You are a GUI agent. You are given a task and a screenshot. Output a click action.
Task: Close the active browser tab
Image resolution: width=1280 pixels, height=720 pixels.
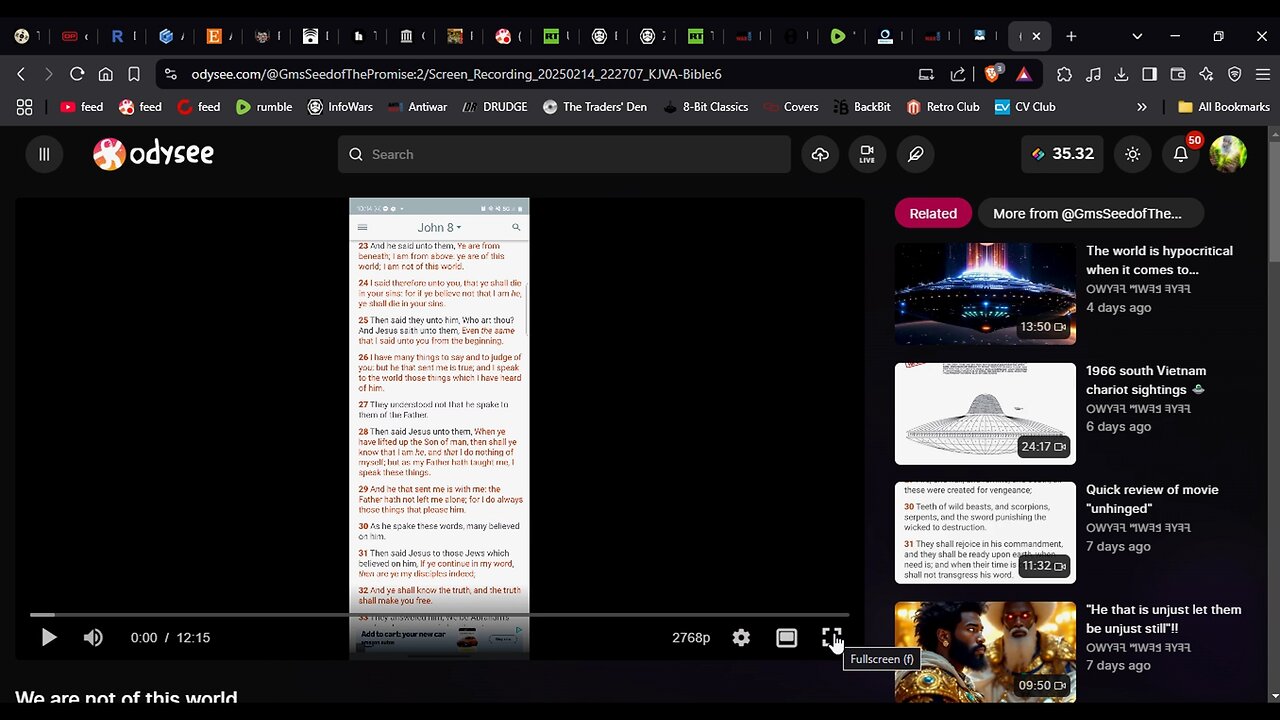1036,36
